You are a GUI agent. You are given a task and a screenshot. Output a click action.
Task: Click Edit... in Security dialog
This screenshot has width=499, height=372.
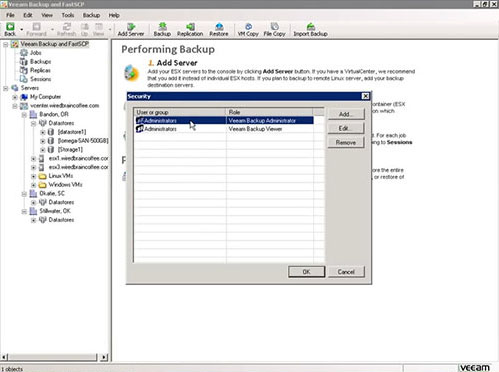tap(346, 128)
